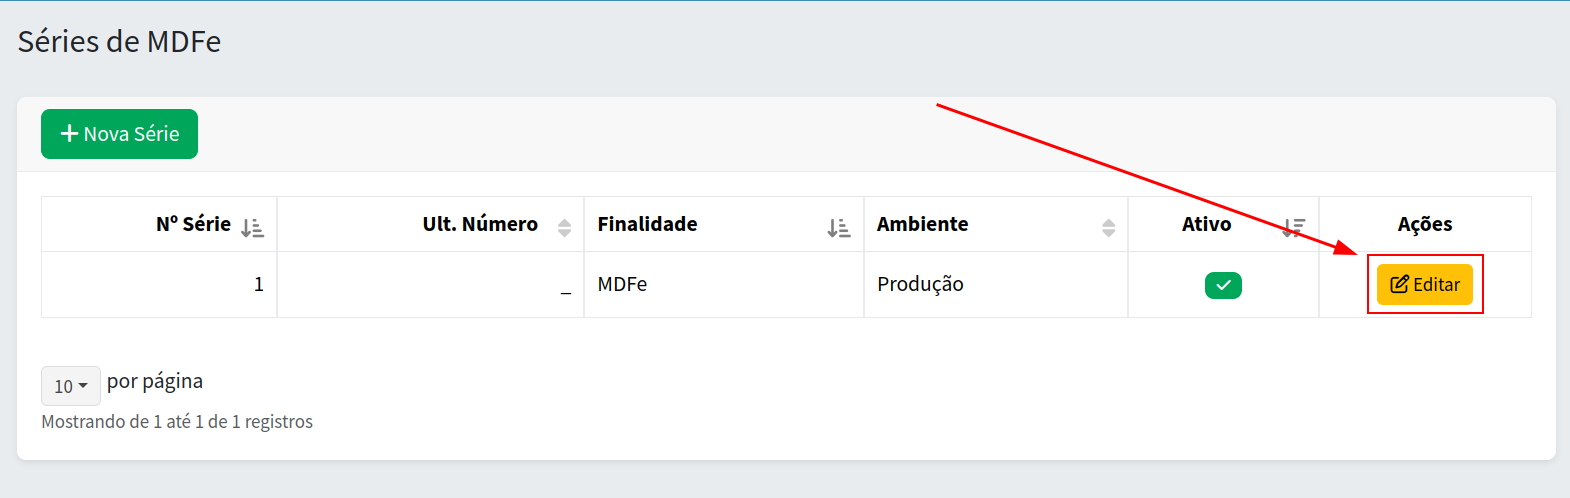This screenshot has height=498, width=1570.
Task: Click the Séries de MDFe page heading
Action: (119, 42)
